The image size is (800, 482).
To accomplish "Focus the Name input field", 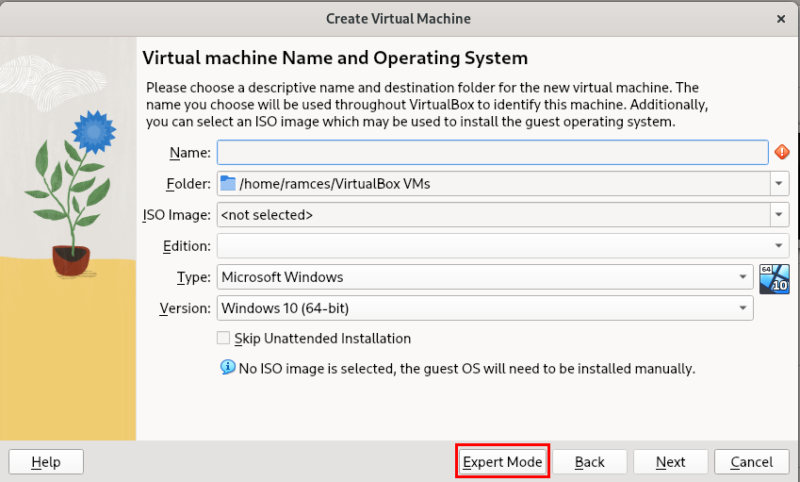I will click(x=492, y=153).
